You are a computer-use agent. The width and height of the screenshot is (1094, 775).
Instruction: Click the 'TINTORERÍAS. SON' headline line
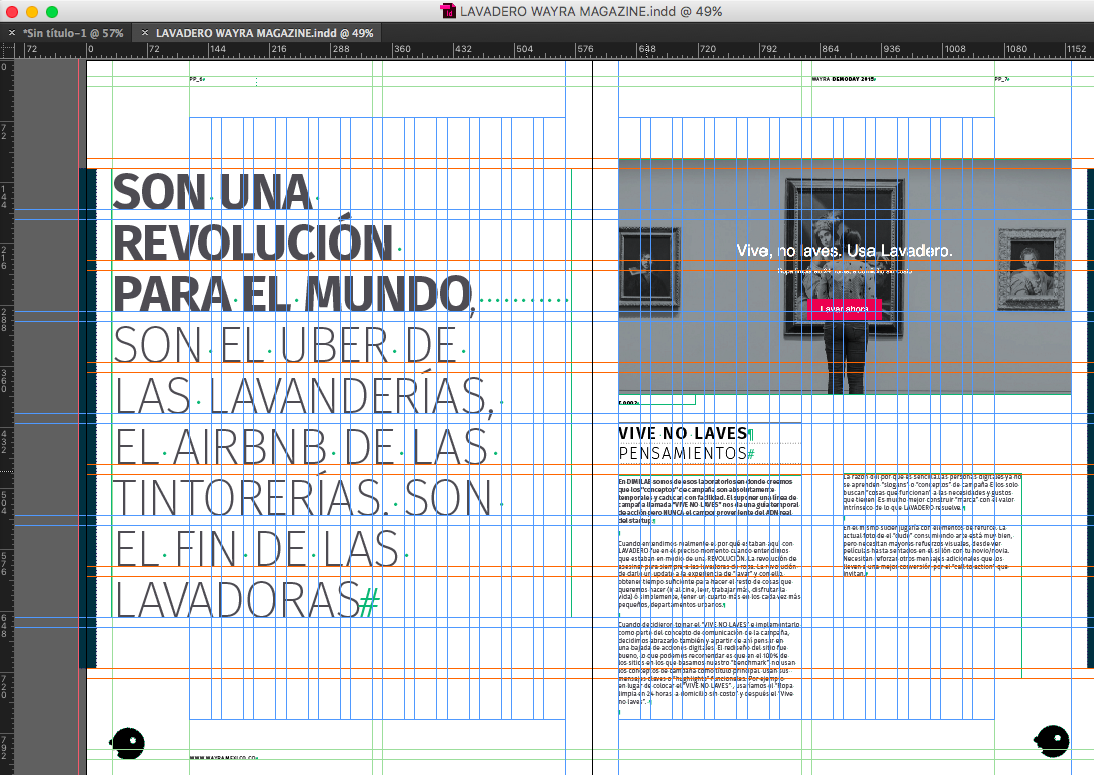pos(303,498)
